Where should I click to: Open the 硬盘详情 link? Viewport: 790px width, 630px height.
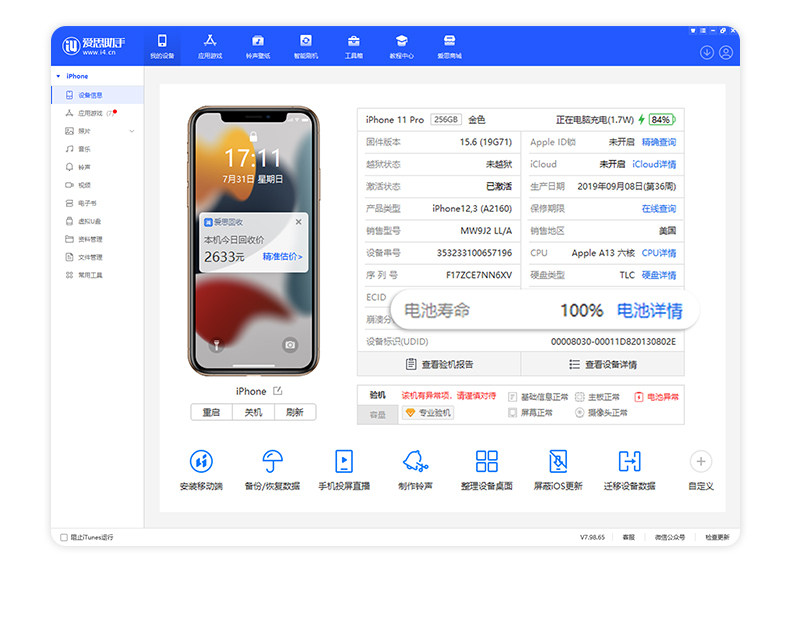[659, 275]
